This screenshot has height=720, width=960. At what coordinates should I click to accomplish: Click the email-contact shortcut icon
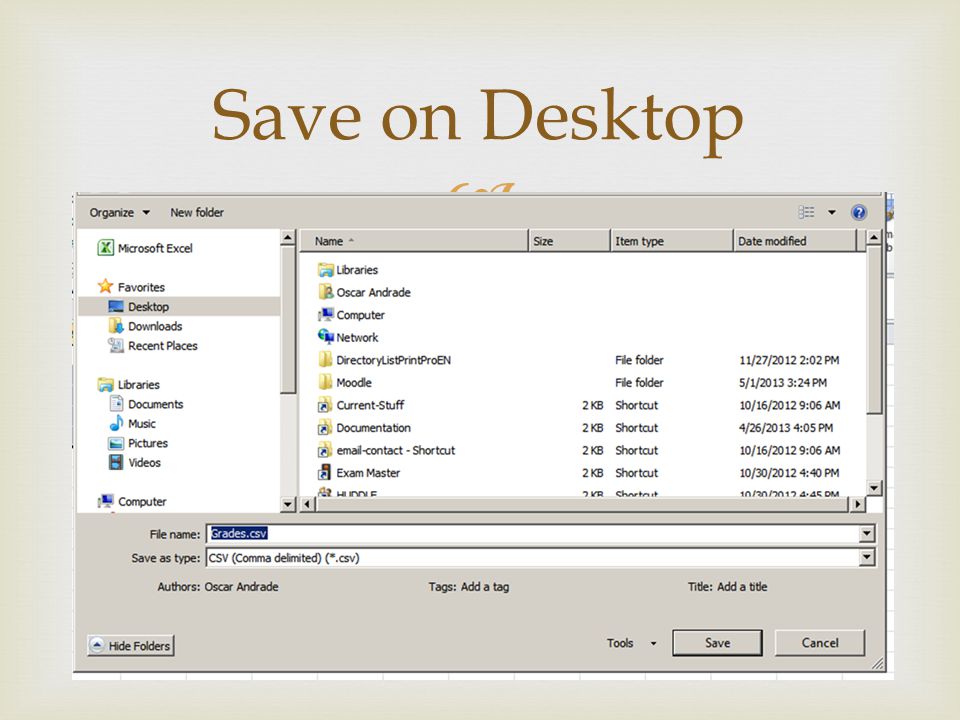[325, 451]
